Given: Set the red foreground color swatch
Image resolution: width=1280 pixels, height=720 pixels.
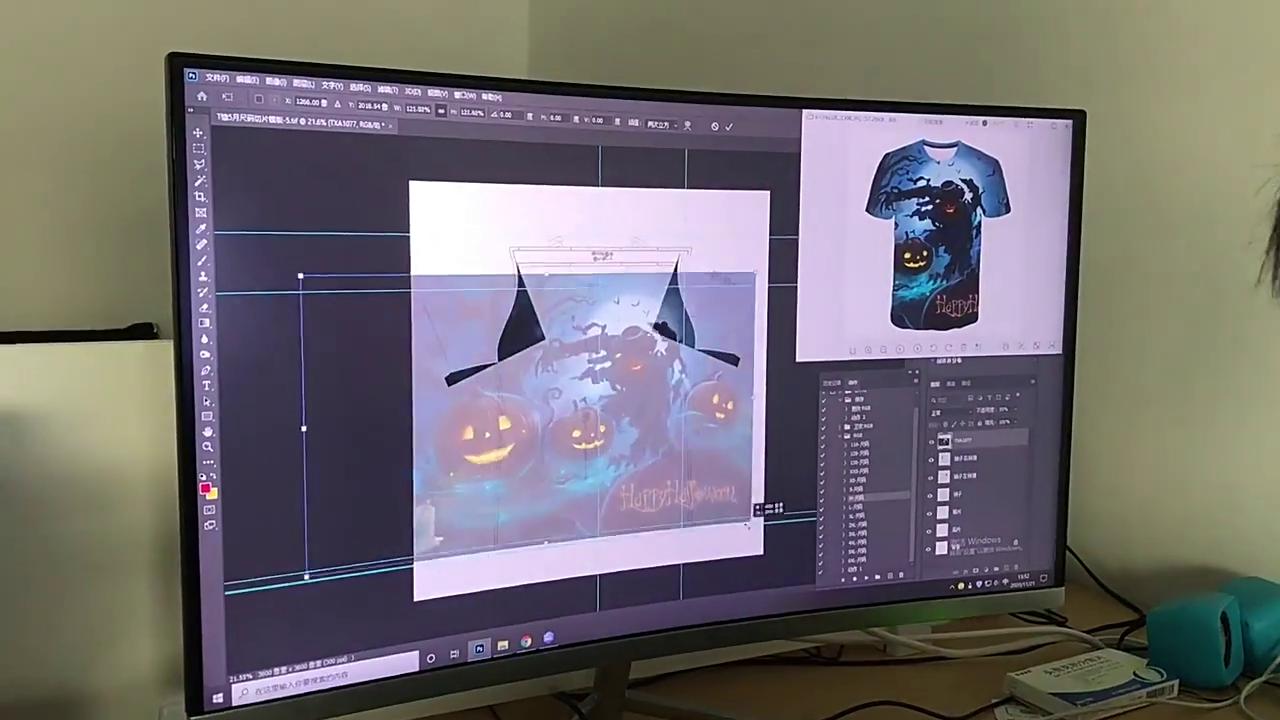Looking at the screenshot, I should [x=205, y=488].
